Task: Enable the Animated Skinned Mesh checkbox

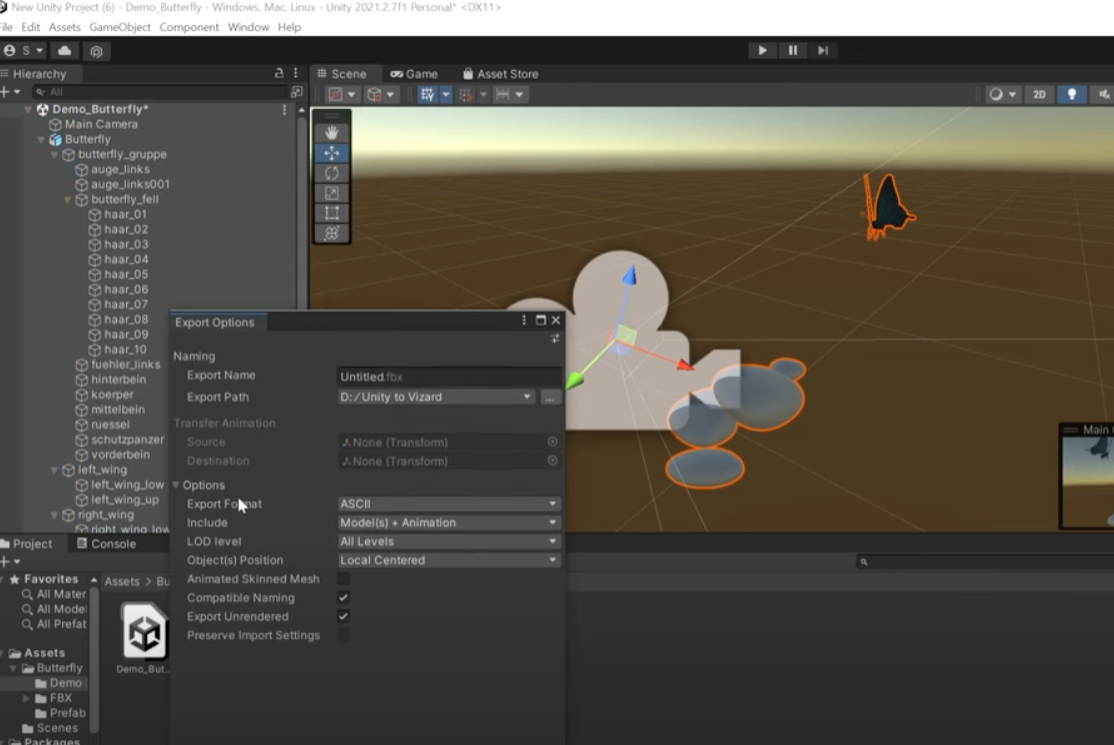Action: tap(344, 579)
